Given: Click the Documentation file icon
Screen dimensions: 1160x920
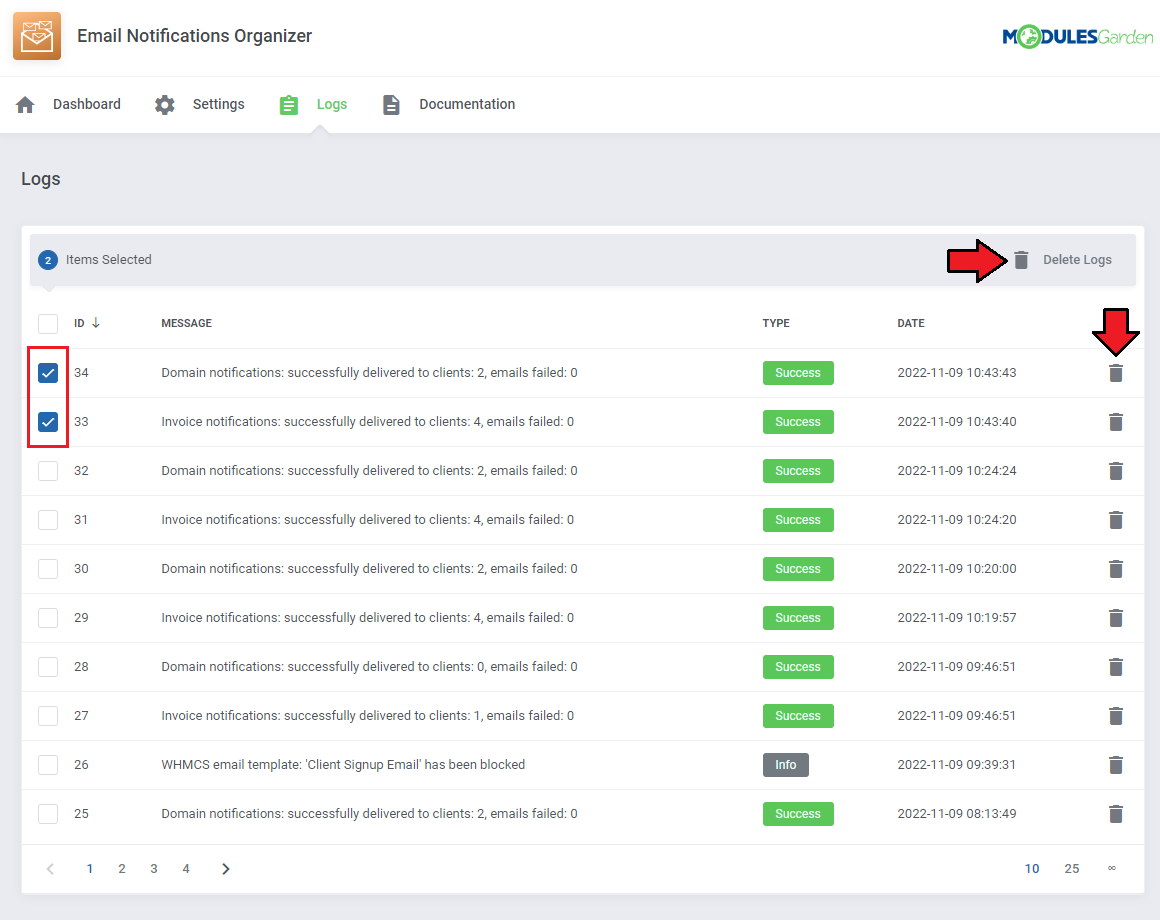Looking at the screenshot, I should 391,105.
